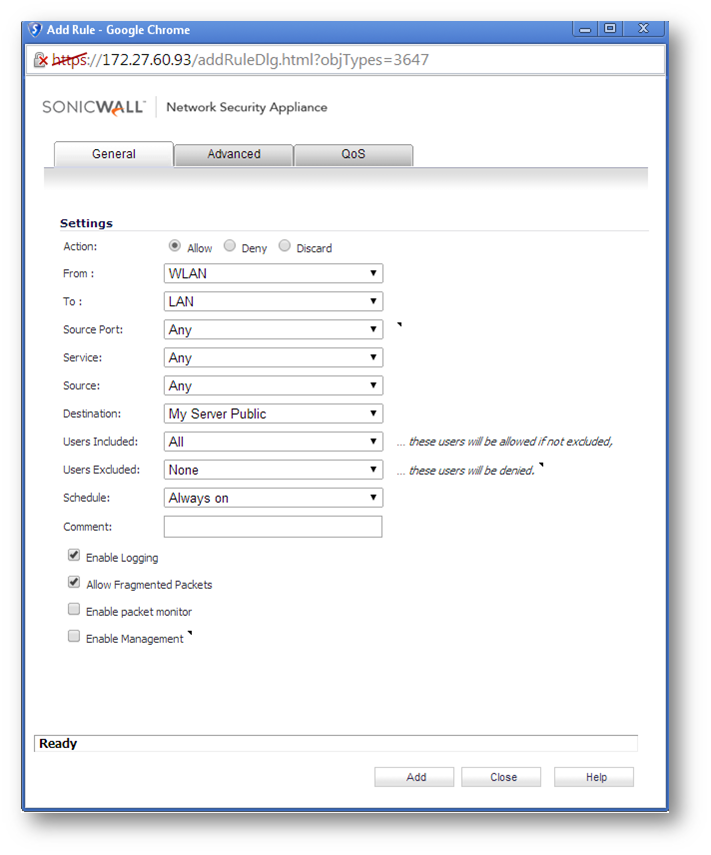711x855 pixels.
Task: Open the Schedule dropdown list
Action: [273, 498]
